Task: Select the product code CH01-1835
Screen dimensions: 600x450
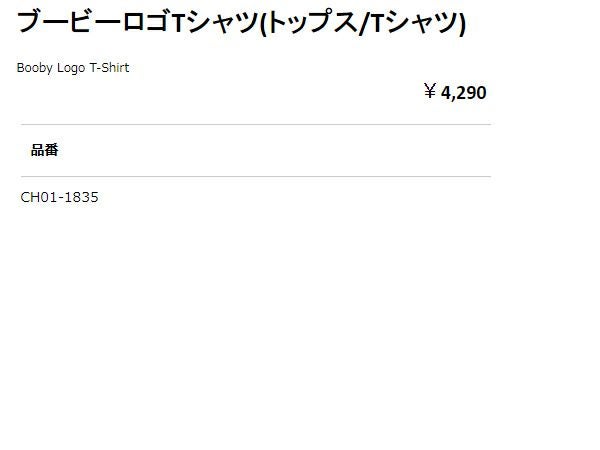Action: [x=60, y=197]
